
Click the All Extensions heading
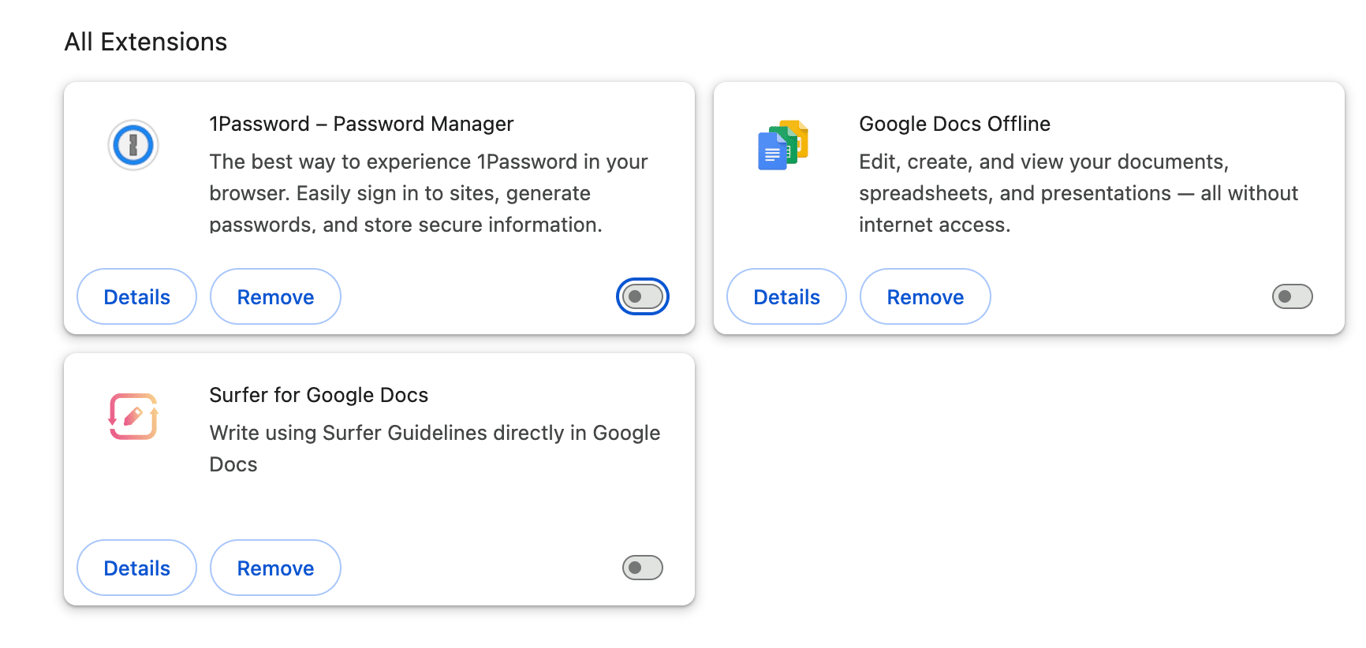coord(145,41)
